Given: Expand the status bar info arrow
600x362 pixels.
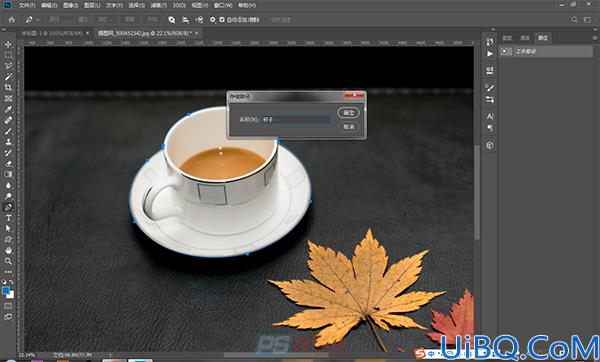Looking at the screenshot, I should tap(111, 355).
